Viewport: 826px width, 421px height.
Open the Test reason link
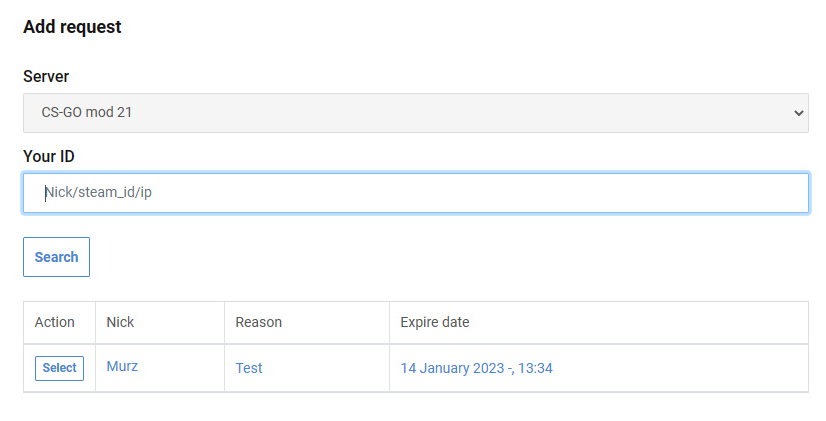click(x=249, y=368)
